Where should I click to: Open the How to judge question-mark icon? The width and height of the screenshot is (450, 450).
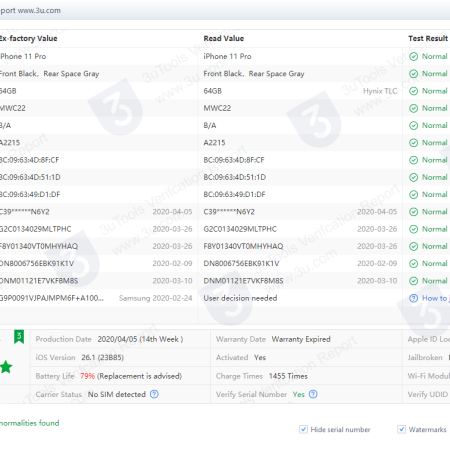pyautogui.click(x=413, y=298)
